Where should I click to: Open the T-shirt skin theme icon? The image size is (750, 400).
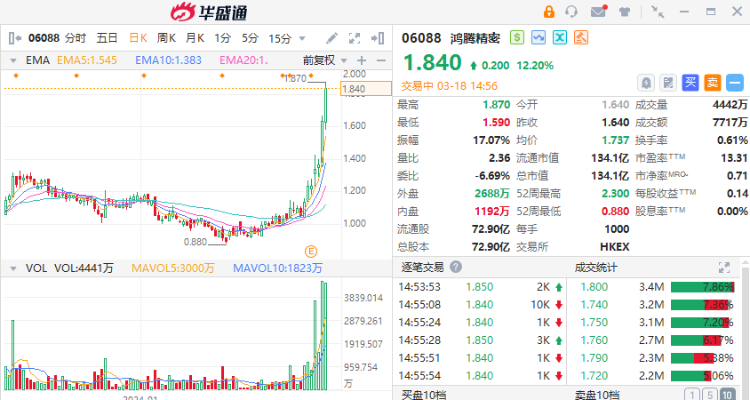pyautogui.click(x=624, y=11)
